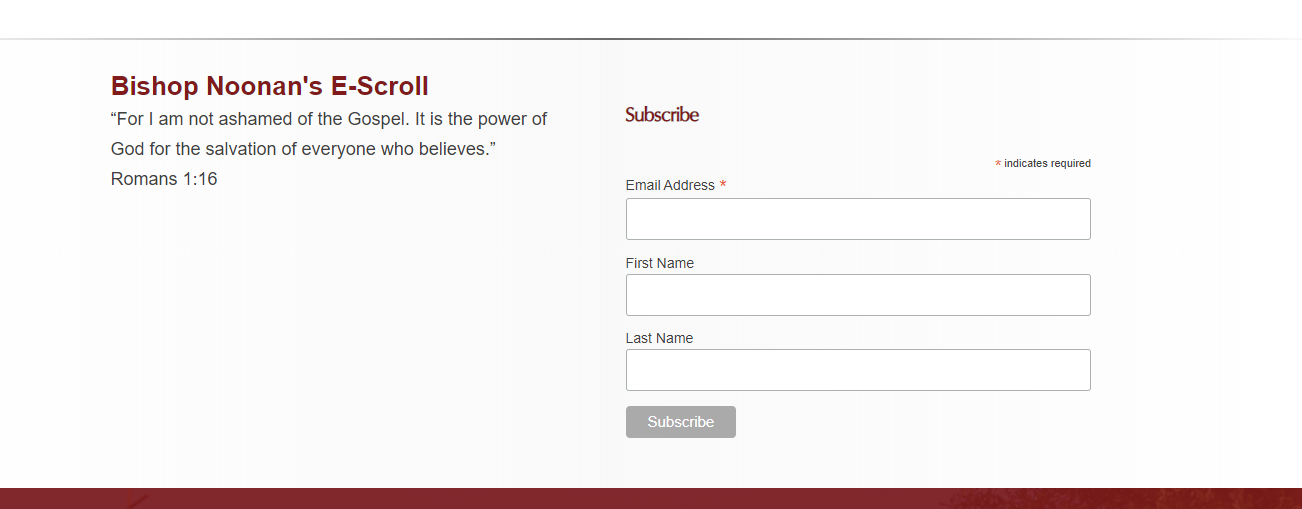Click the Bishop Noonan's E-Scroll heading

[269, 86]
